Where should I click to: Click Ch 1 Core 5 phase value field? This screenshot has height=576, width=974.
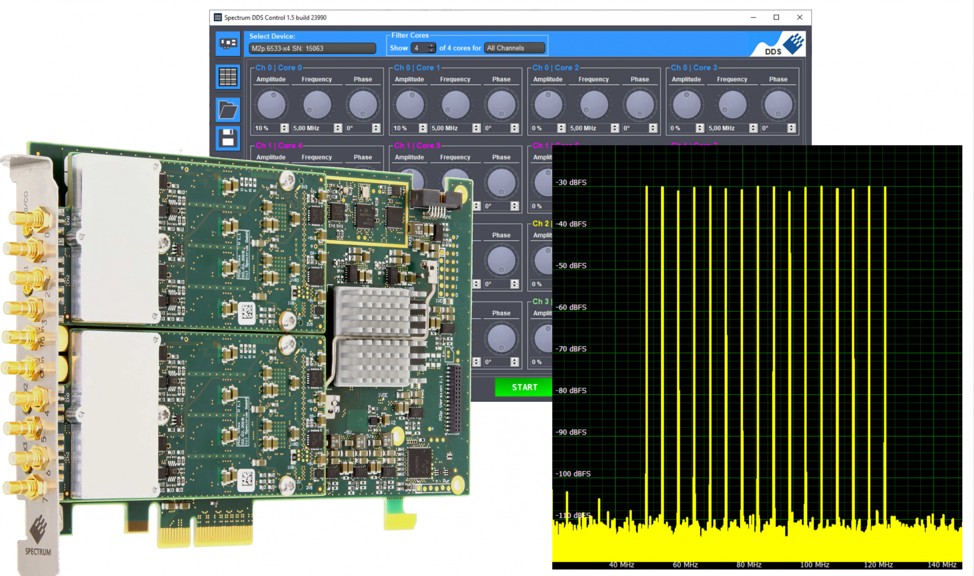click(496, 206)
